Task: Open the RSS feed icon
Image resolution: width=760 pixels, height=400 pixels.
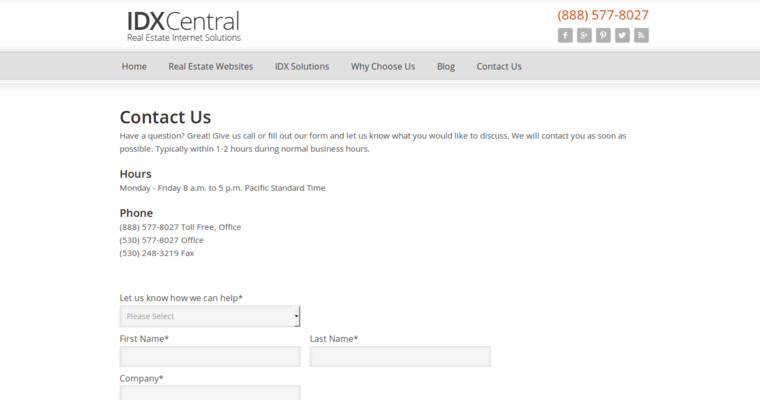Action: (x=641, y=35)
